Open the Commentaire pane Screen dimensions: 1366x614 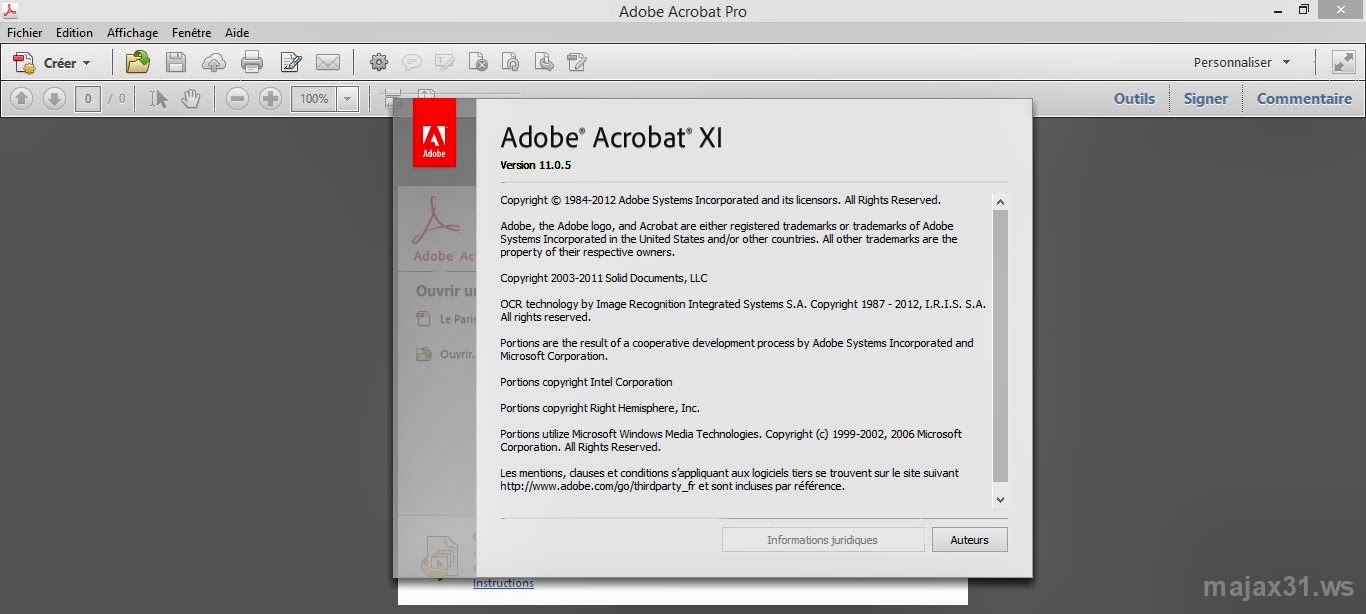click(x=1304, y=98)
